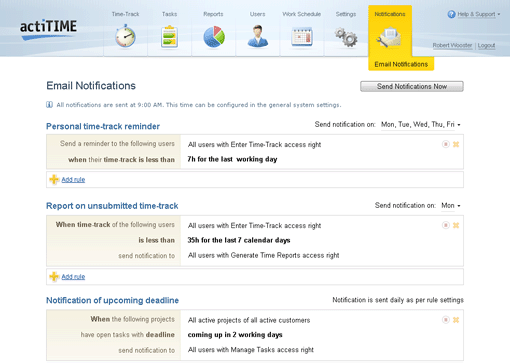
Task: Select the Notifications tab label
Action: click(x=390, y=14)
